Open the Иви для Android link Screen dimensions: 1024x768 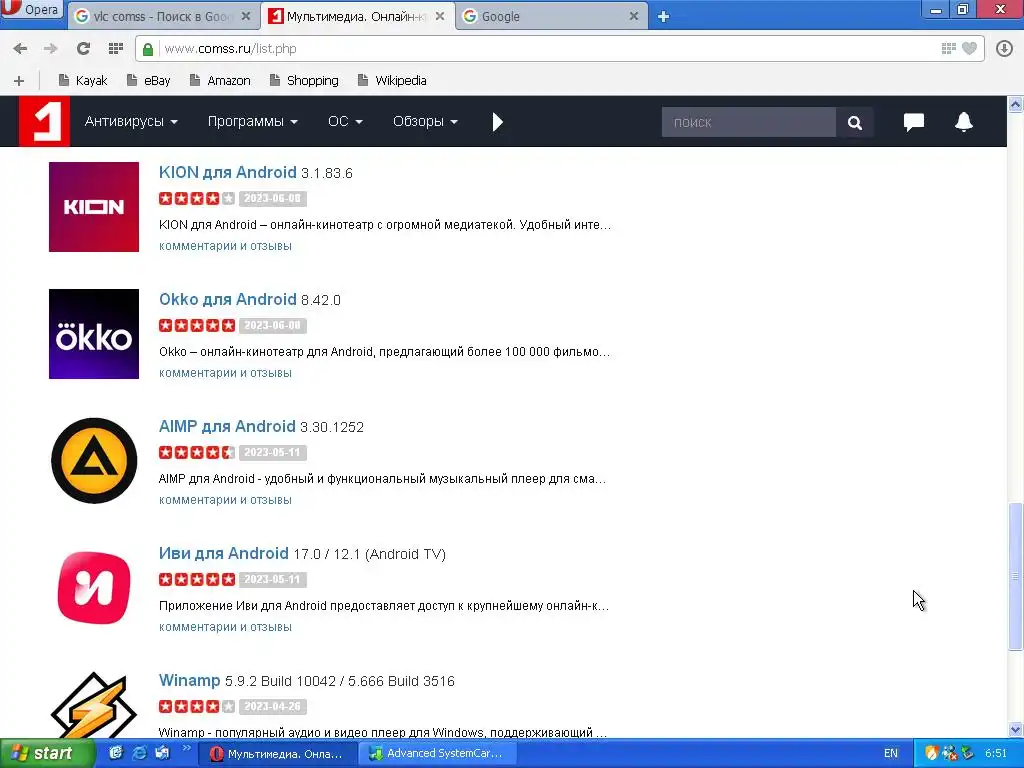pos(223,553)
